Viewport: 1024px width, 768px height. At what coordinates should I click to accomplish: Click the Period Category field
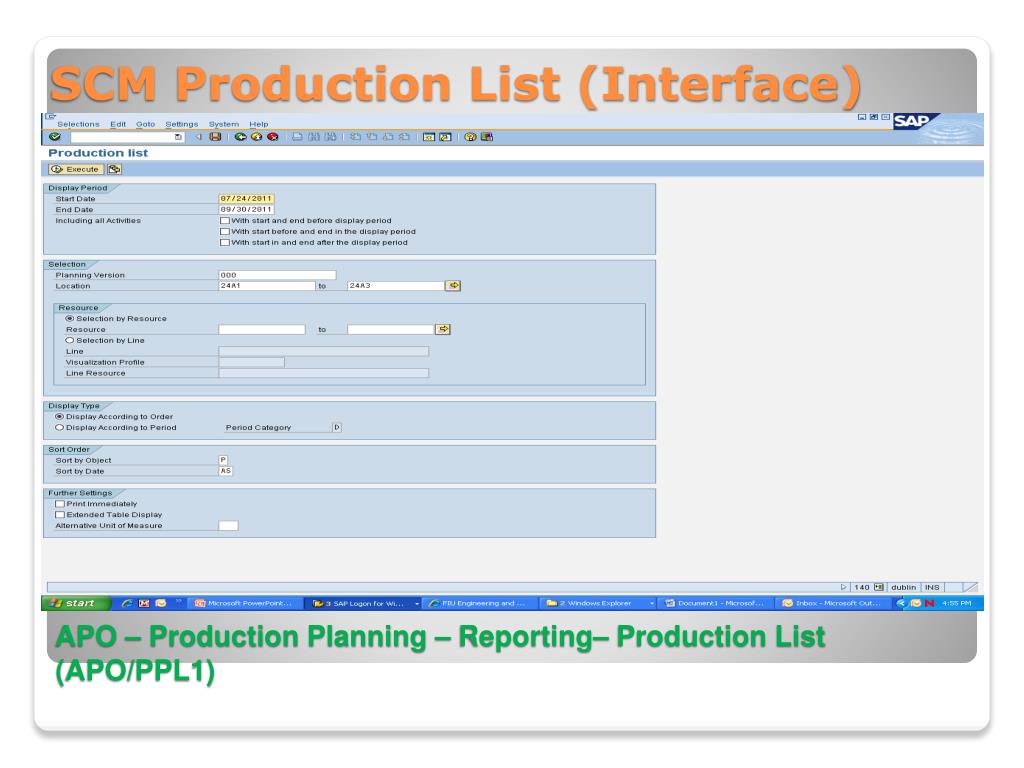pos(337,428)
